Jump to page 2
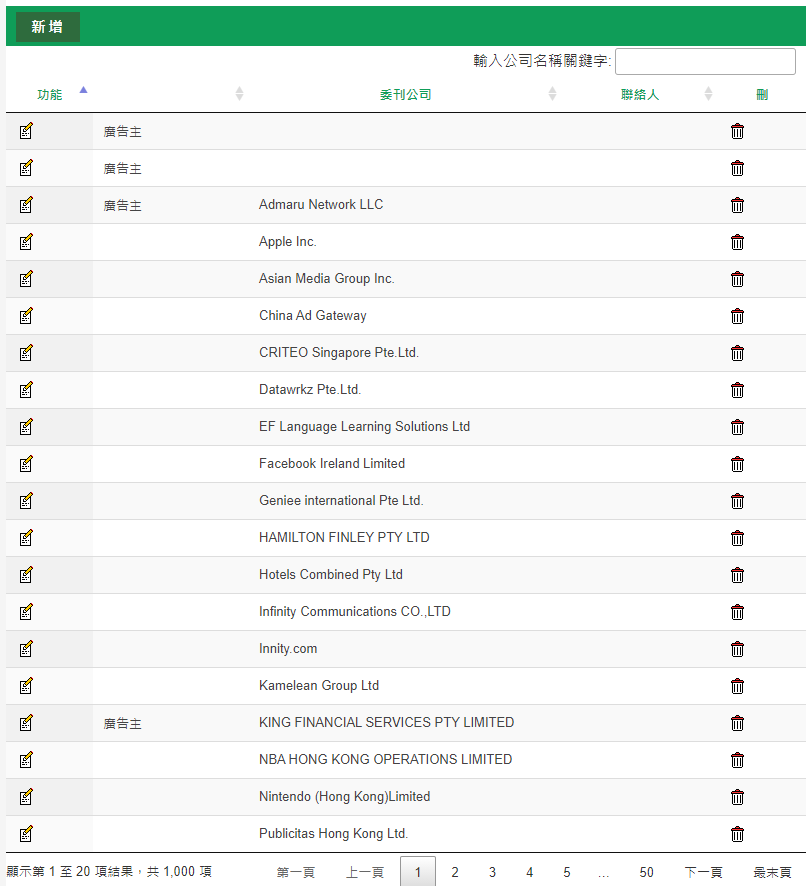The height and width of the screenshot is (886, 811). tap(455, 872)
